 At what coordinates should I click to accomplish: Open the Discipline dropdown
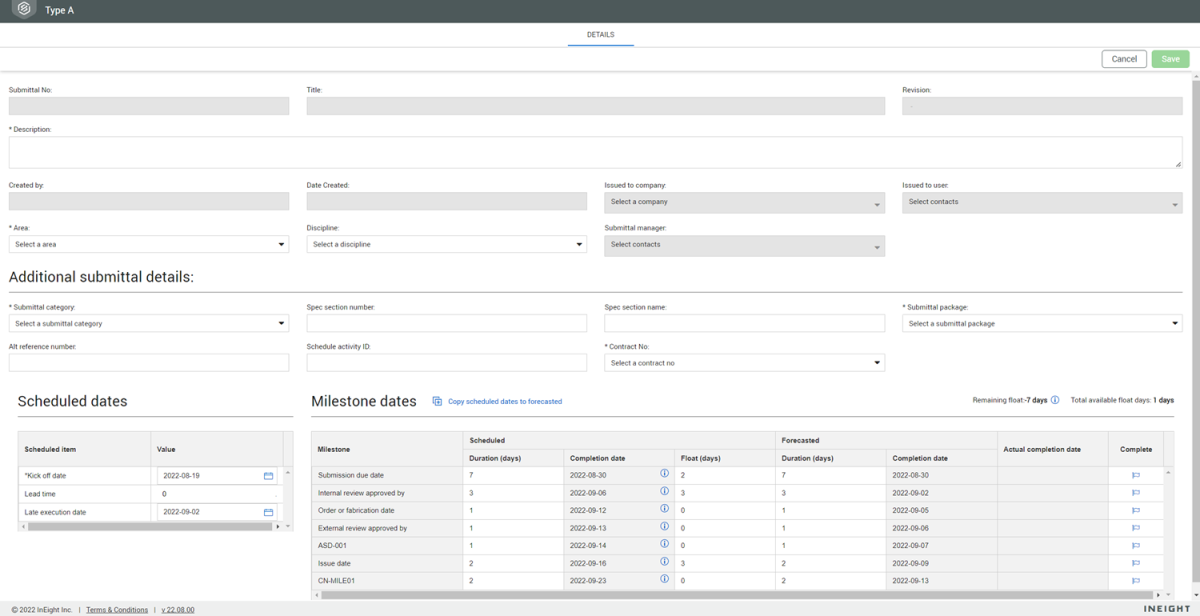tap(446, 244)
